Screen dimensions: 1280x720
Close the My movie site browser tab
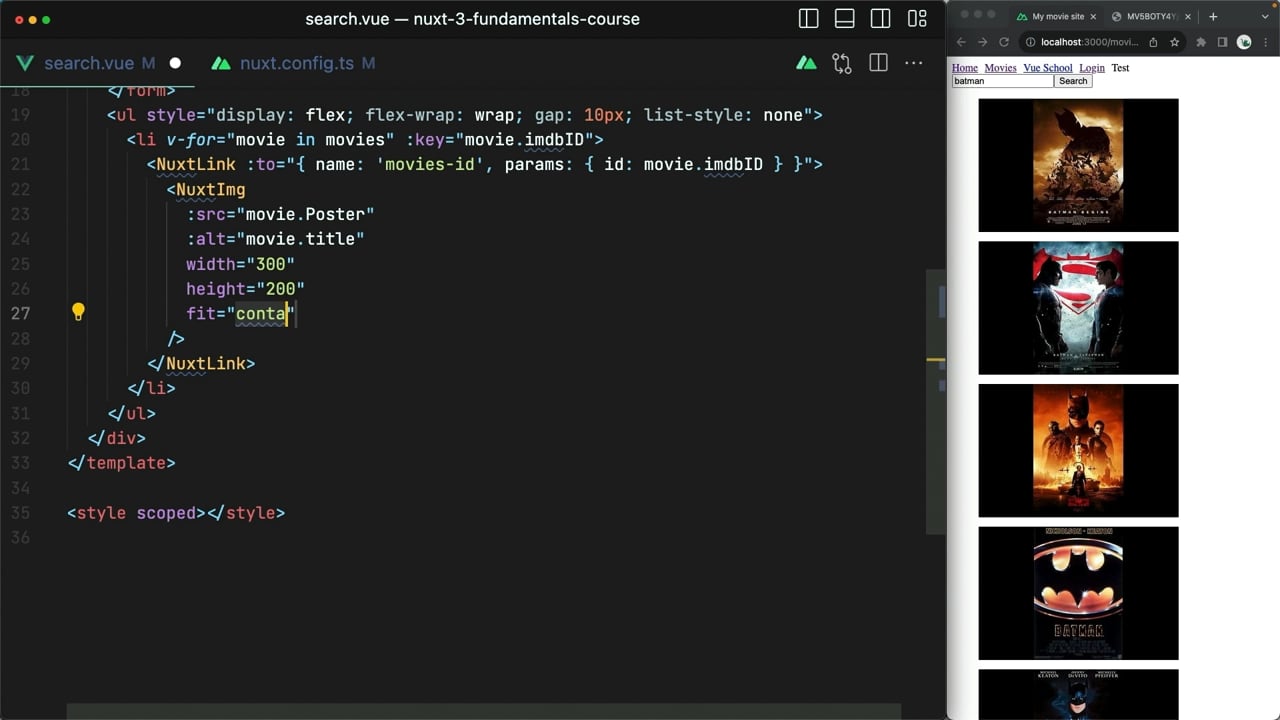tap(1093, 16)
